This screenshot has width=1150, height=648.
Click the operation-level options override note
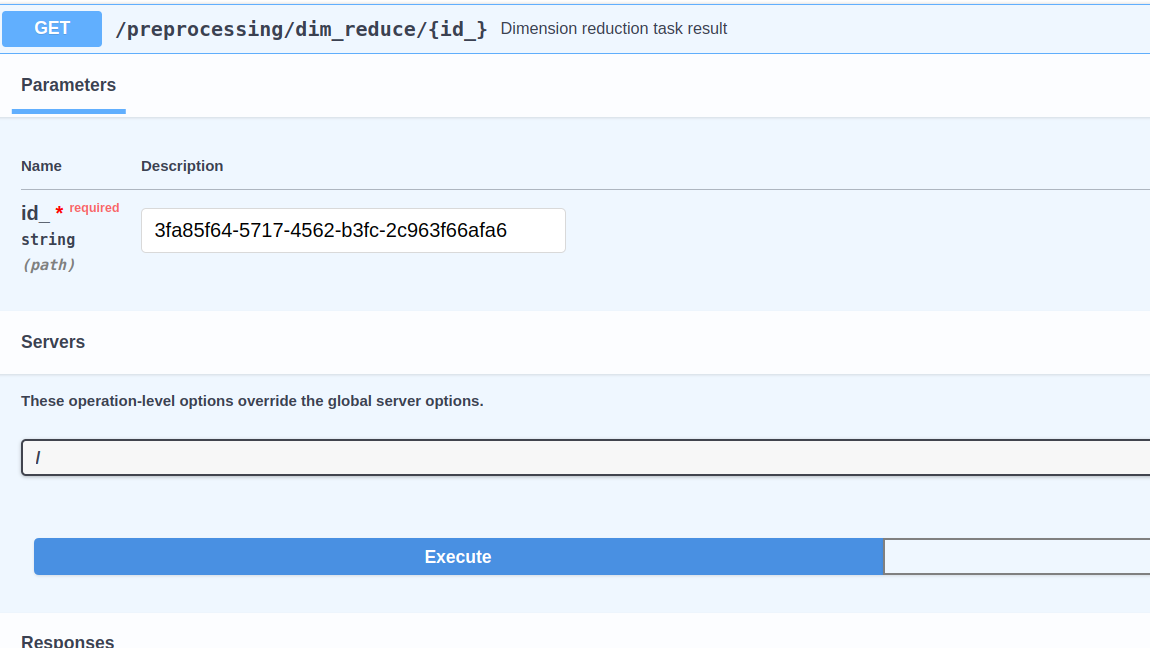coord(252,400)
